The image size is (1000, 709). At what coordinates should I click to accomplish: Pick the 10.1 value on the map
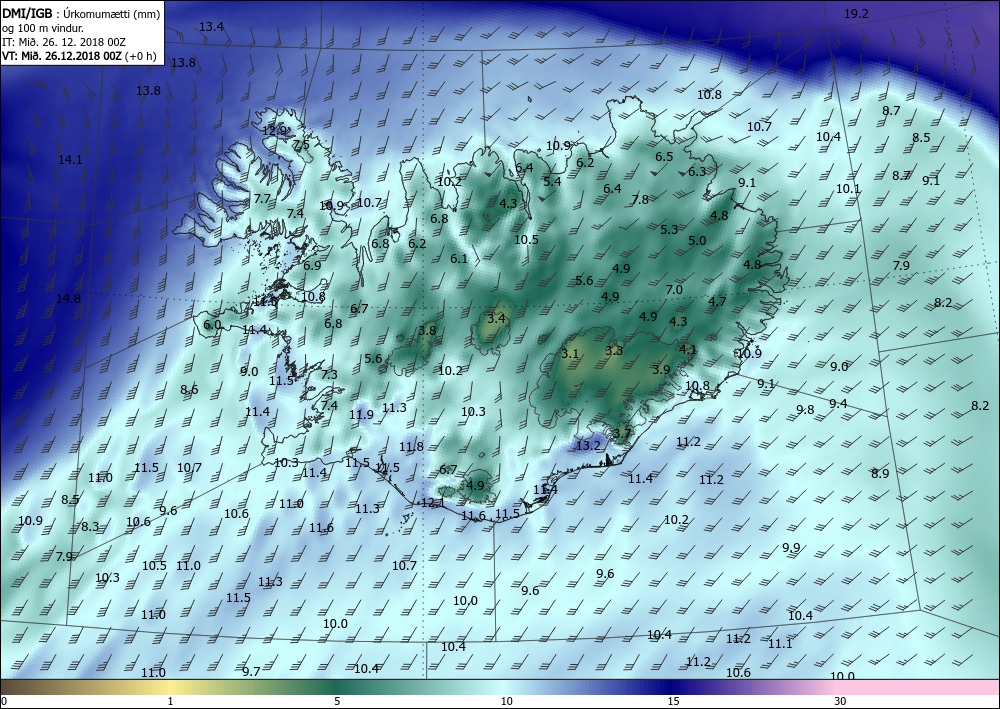pyautogui.click(x=848, y=189)
